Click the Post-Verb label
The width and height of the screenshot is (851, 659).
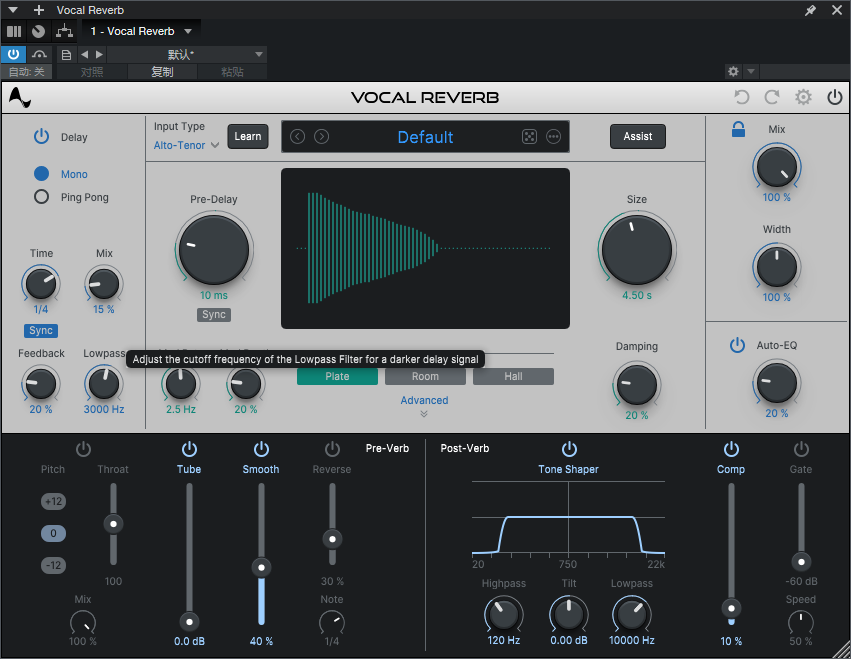coord(465,448)
